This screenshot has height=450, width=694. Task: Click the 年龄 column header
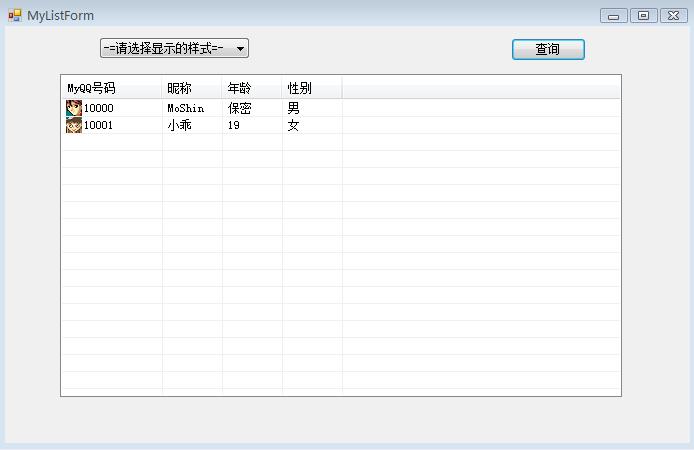252,88
